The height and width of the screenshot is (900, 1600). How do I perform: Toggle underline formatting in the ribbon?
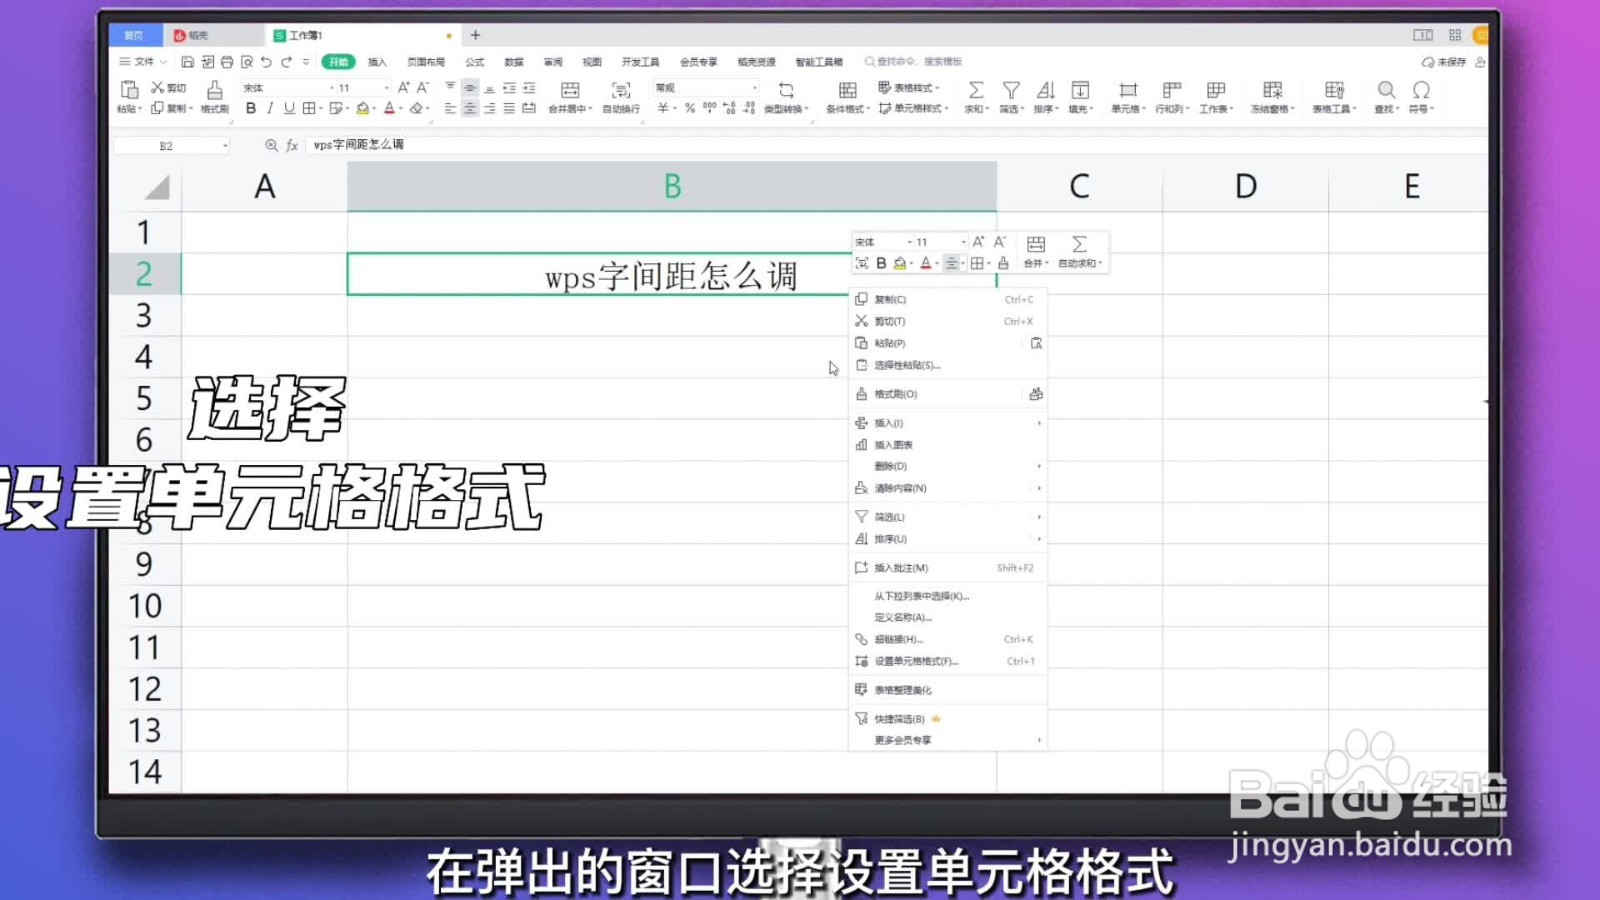coord(289,108)
